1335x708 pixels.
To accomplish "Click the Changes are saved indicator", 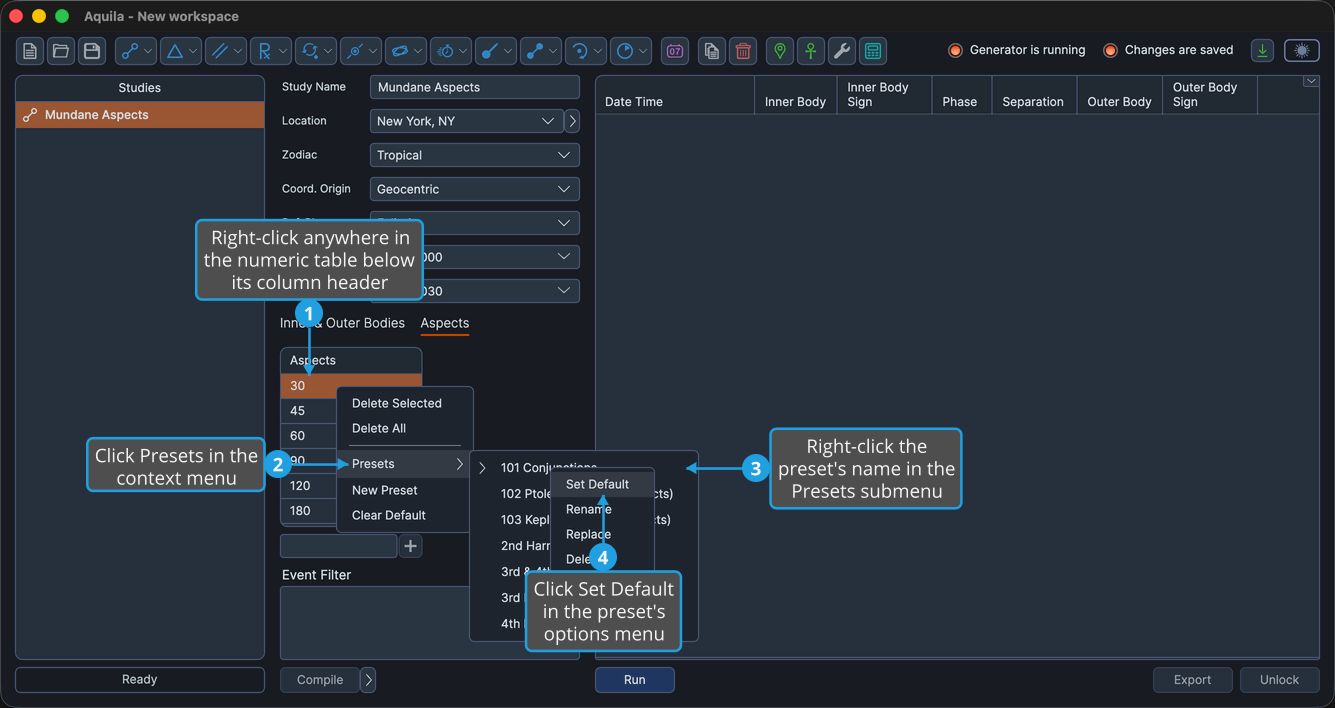I will 1168,50.
